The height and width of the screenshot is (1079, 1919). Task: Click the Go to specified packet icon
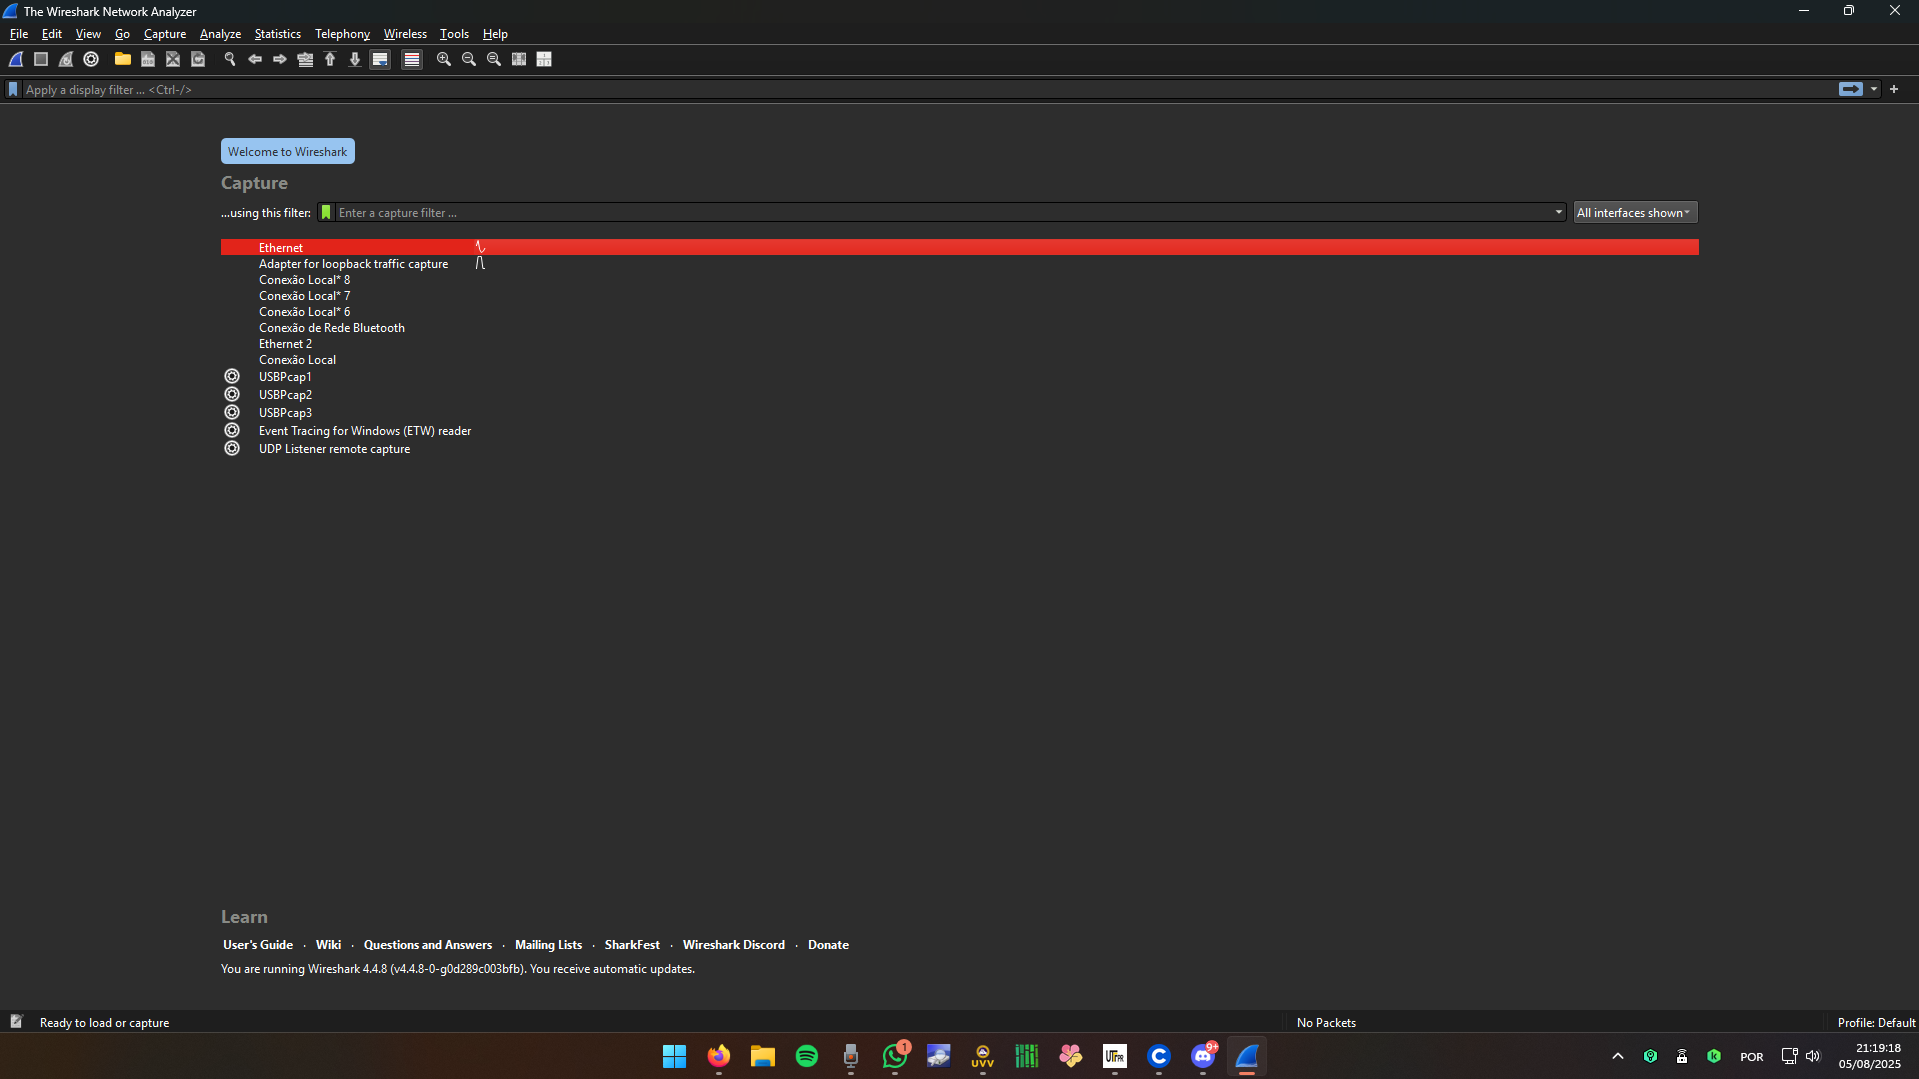(x=305, y=60)
